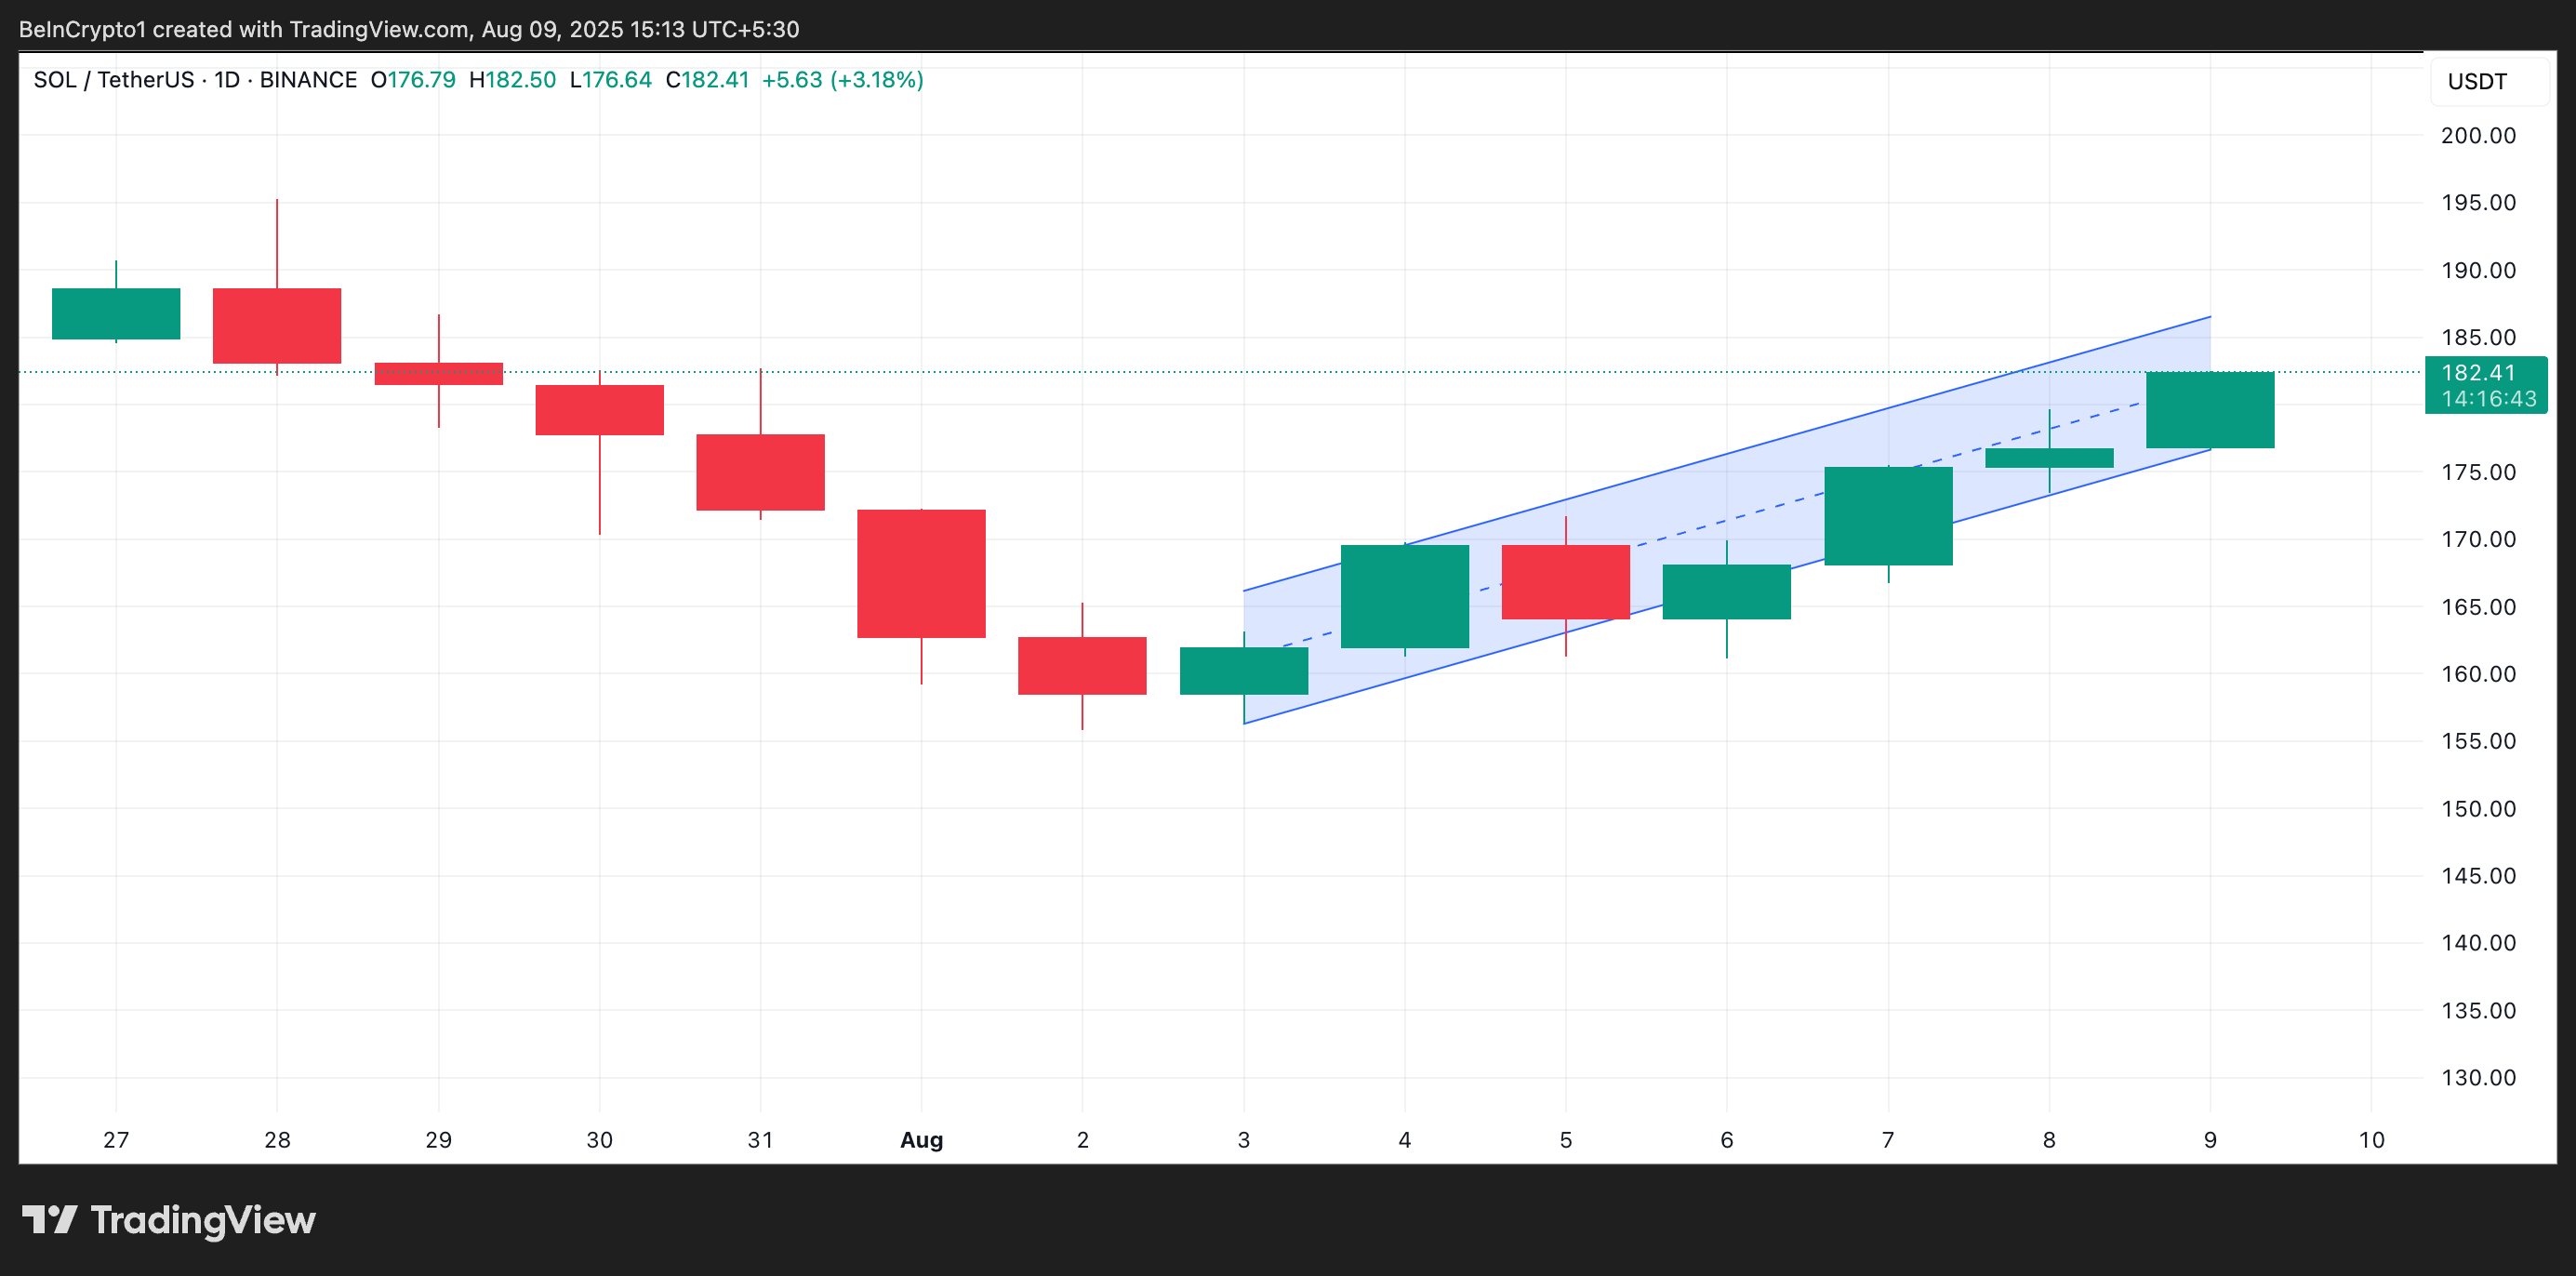Screen dimensions: 2576x1276
Task: Click the TradingView logo icon
Action: 50,1219
